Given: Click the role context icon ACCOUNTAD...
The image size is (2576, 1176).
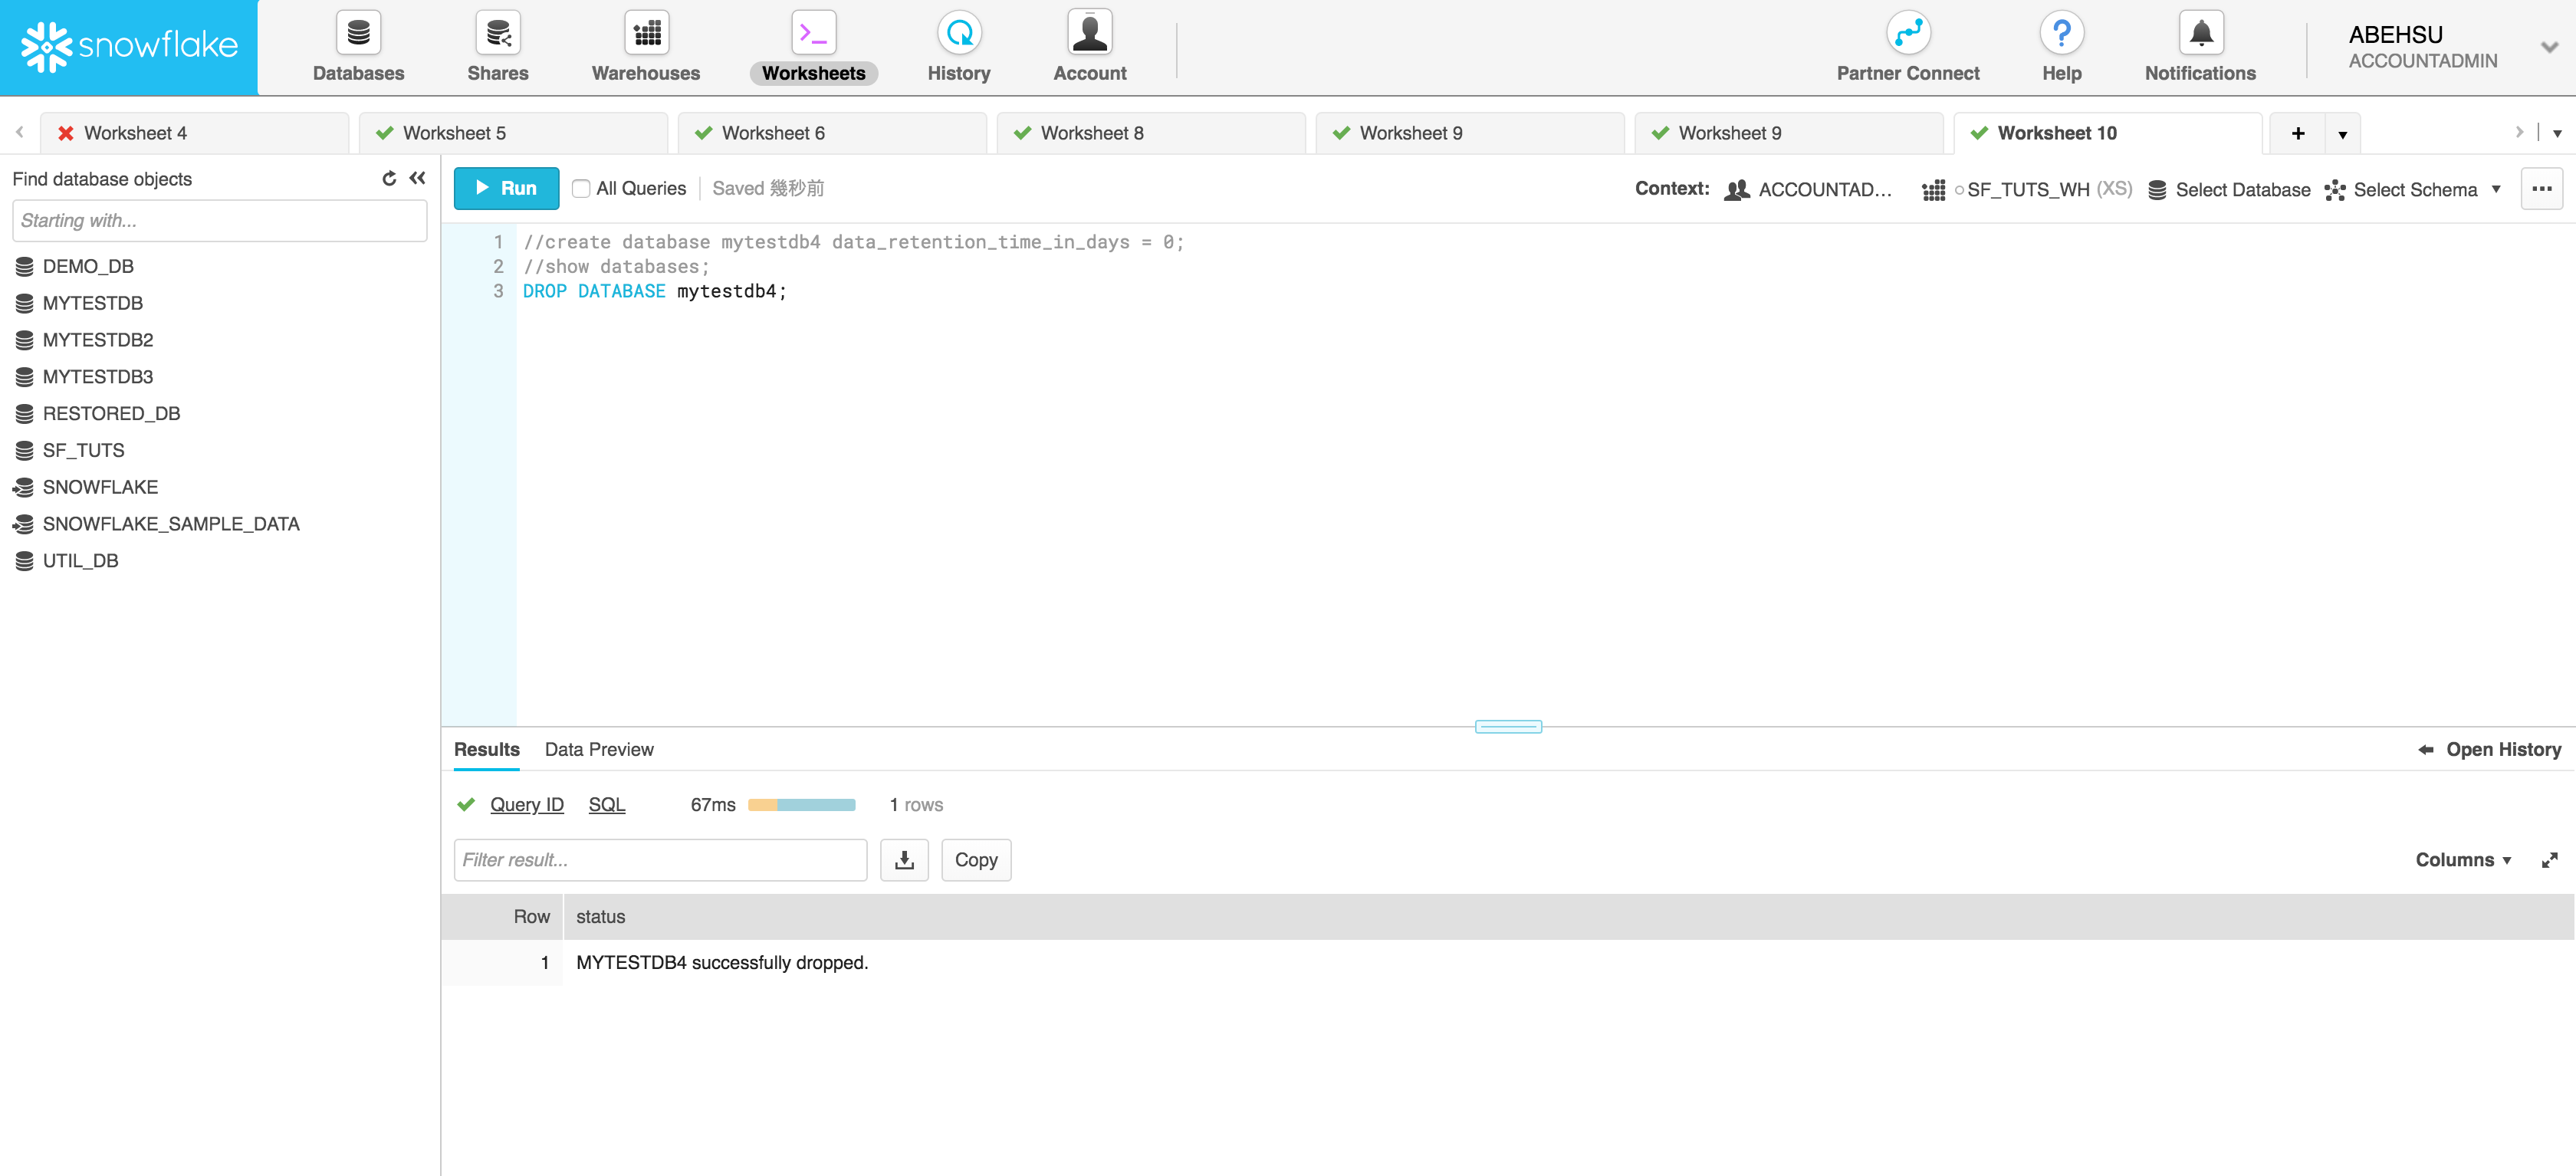Looking at the screenshot, I should 1737,190.
